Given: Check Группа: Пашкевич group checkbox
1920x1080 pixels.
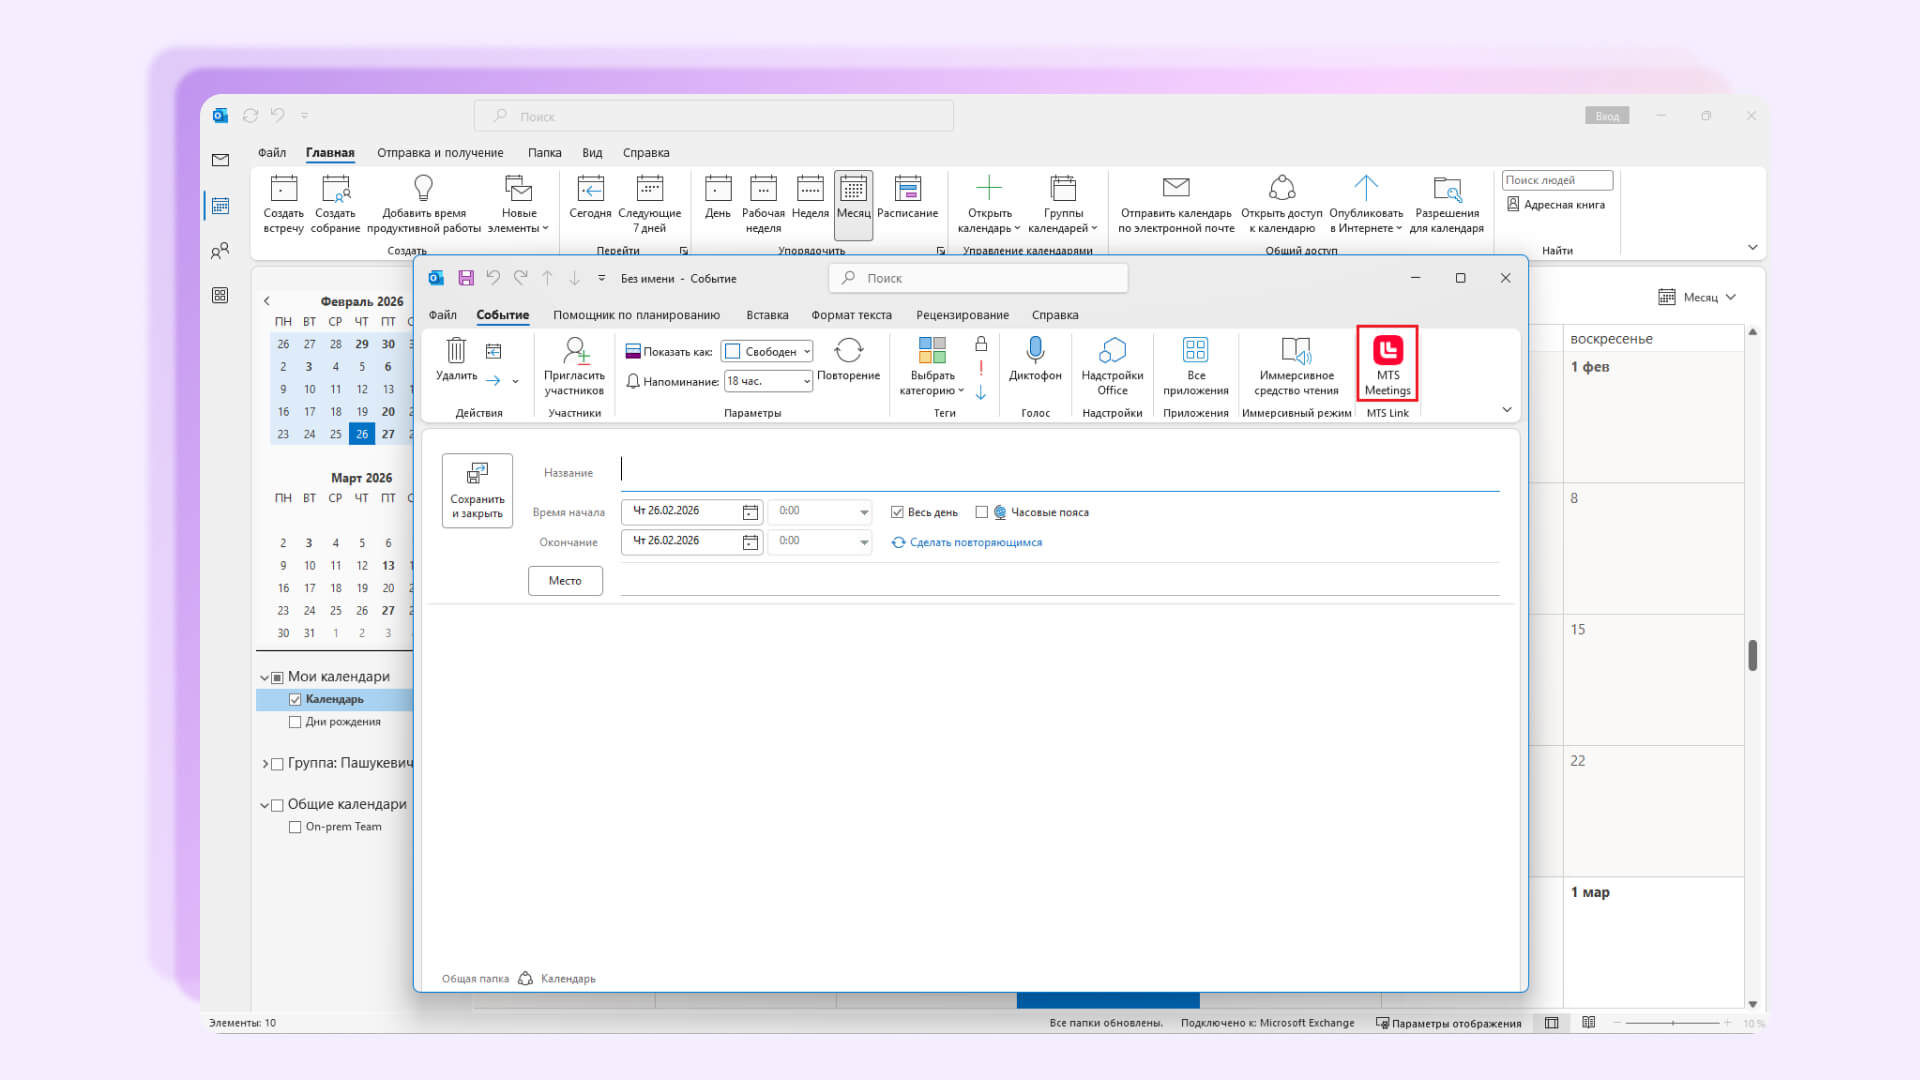Looking at the screenshot, I should (x=277, y=764).
